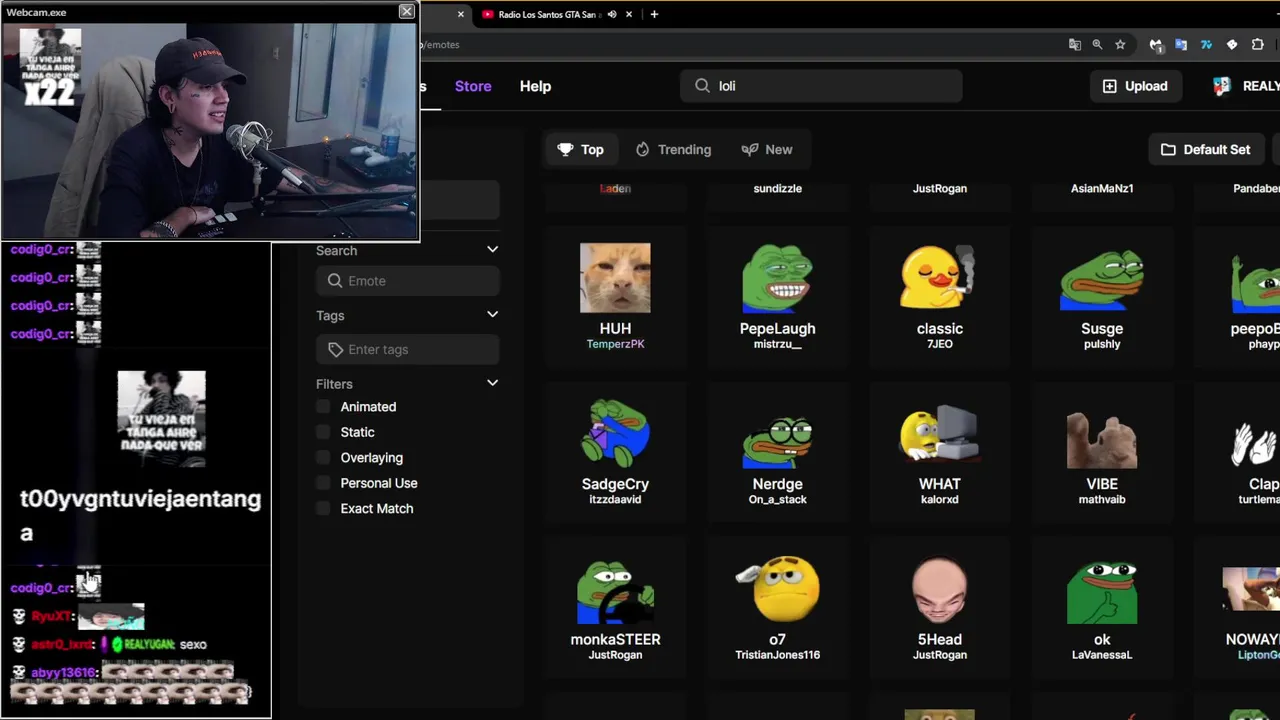Open TemperzPK's profile under HUH
Viewport: 1280px width, 720px height.
615,344
